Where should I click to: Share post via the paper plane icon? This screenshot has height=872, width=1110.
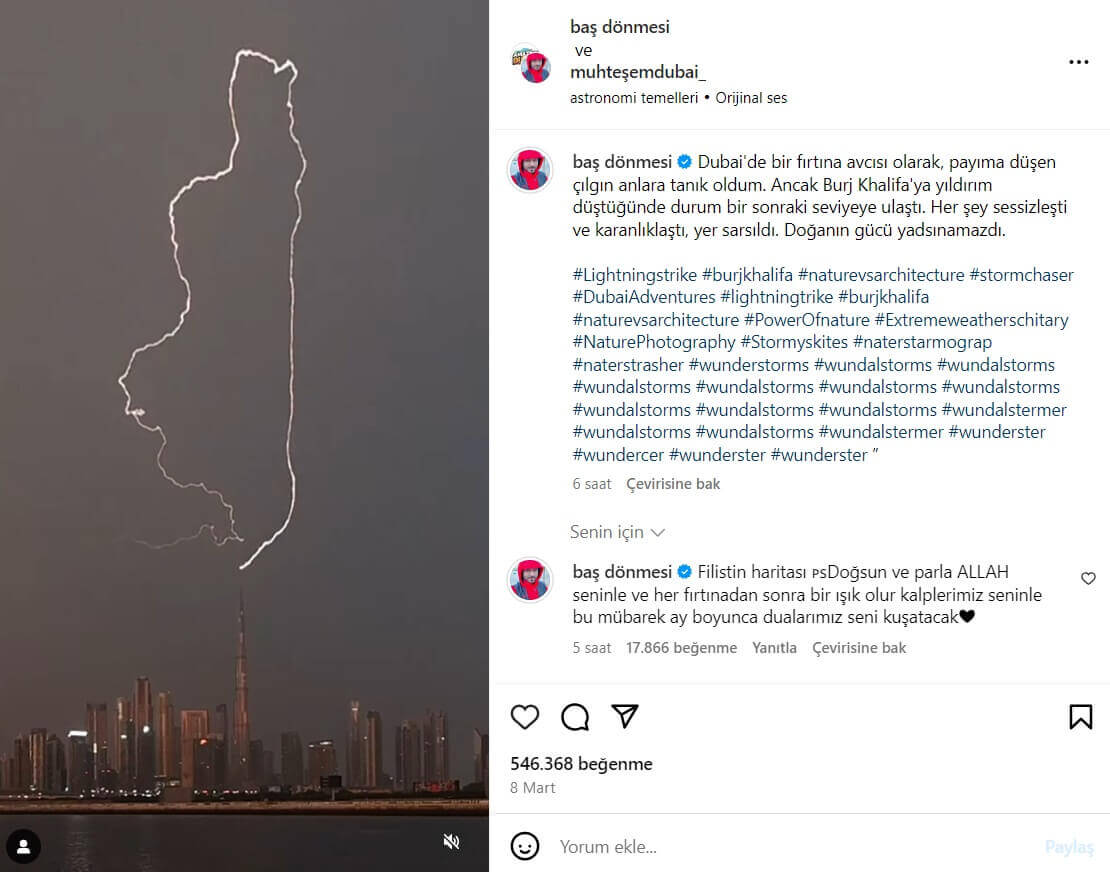(x=624, y=716)
